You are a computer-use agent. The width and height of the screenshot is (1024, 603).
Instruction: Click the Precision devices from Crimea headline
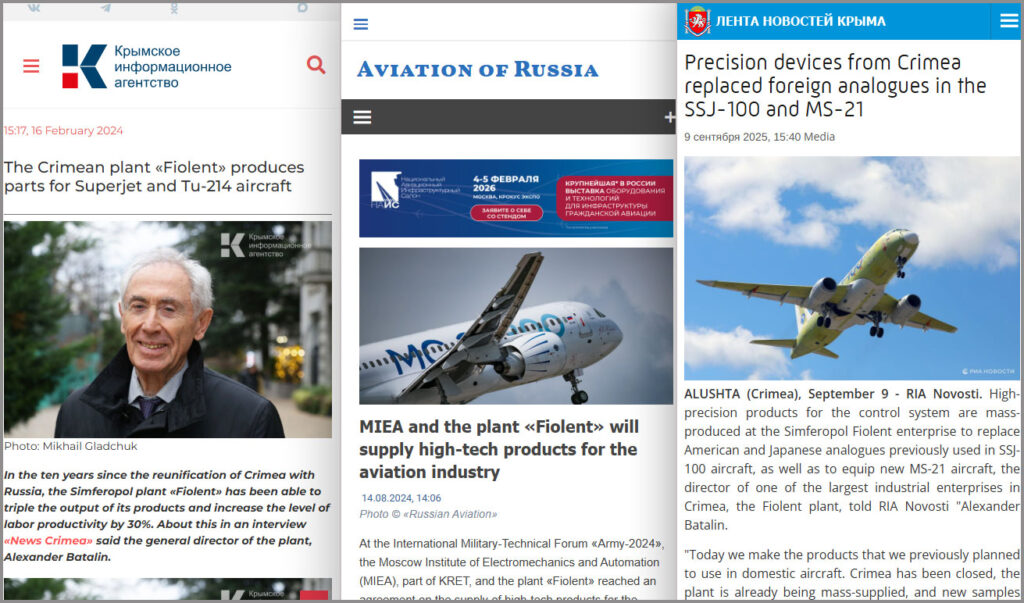click(835, 86)
